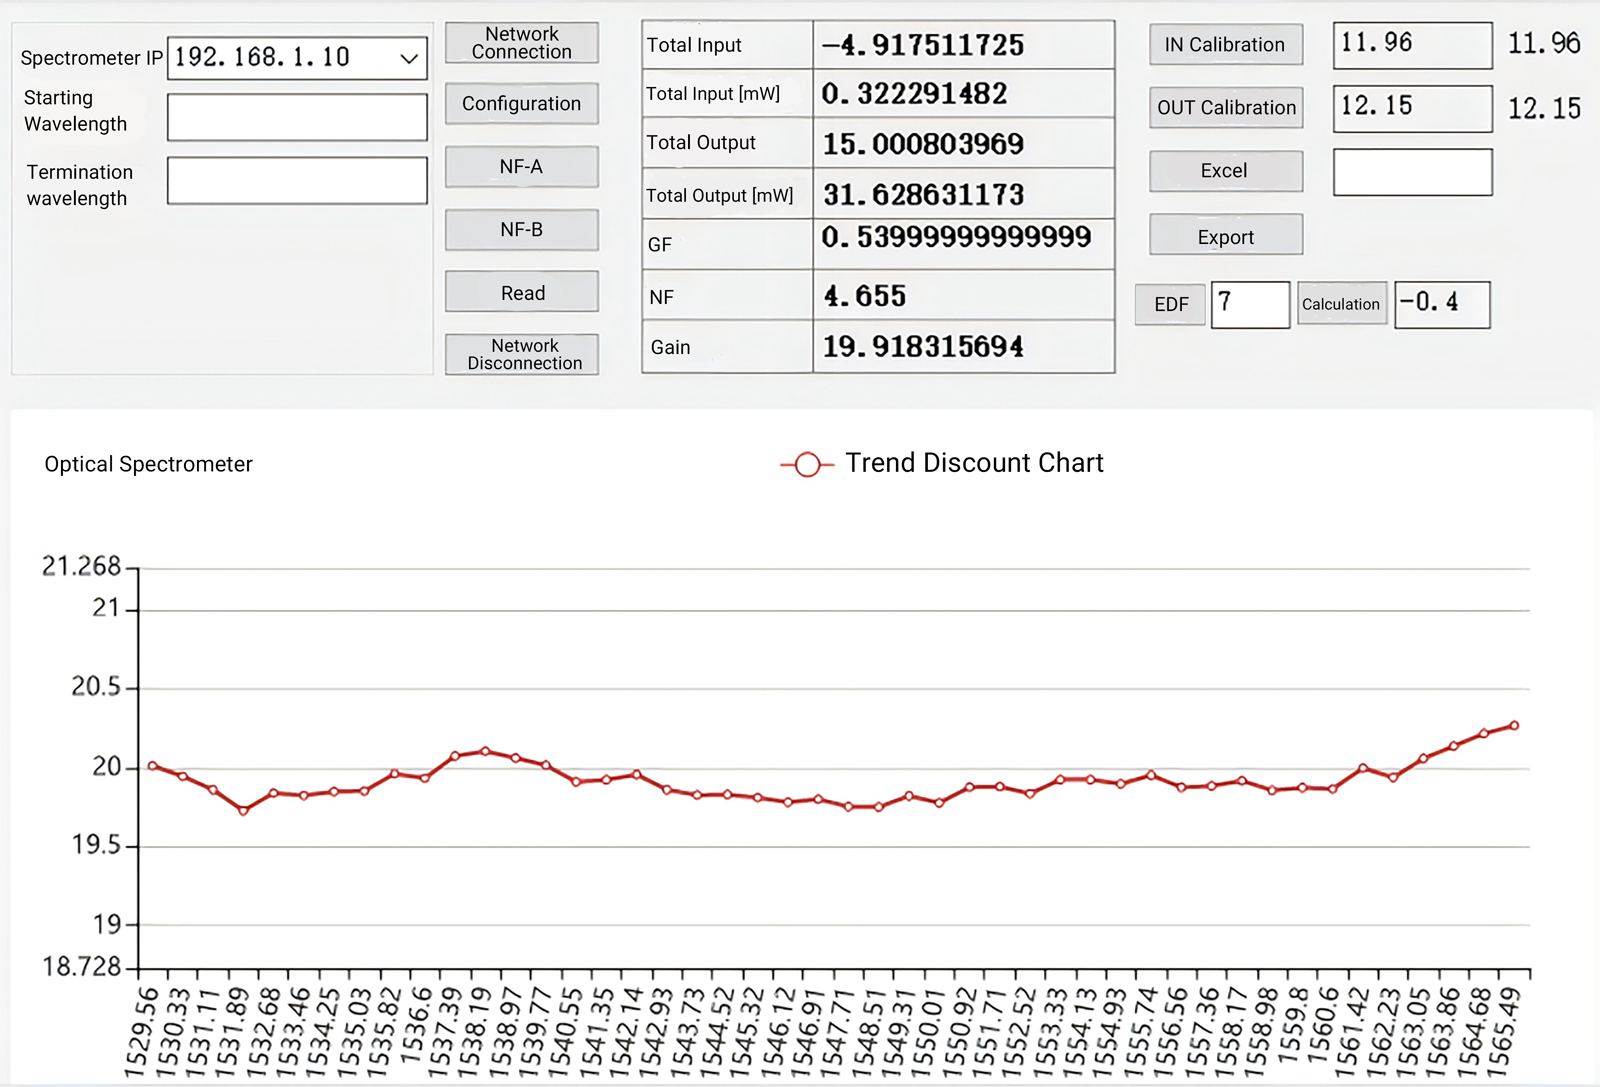Click the IN Calibration button

(1225, 45)
